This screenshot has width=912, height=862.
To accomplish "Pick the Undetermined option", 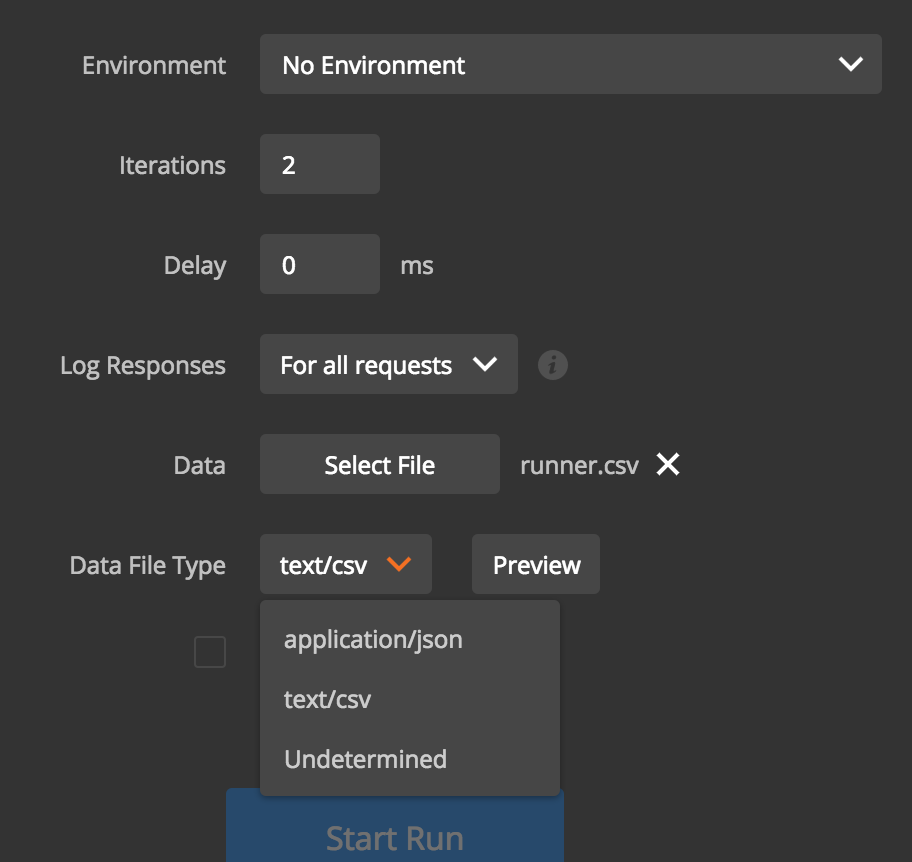I will 366,759.
